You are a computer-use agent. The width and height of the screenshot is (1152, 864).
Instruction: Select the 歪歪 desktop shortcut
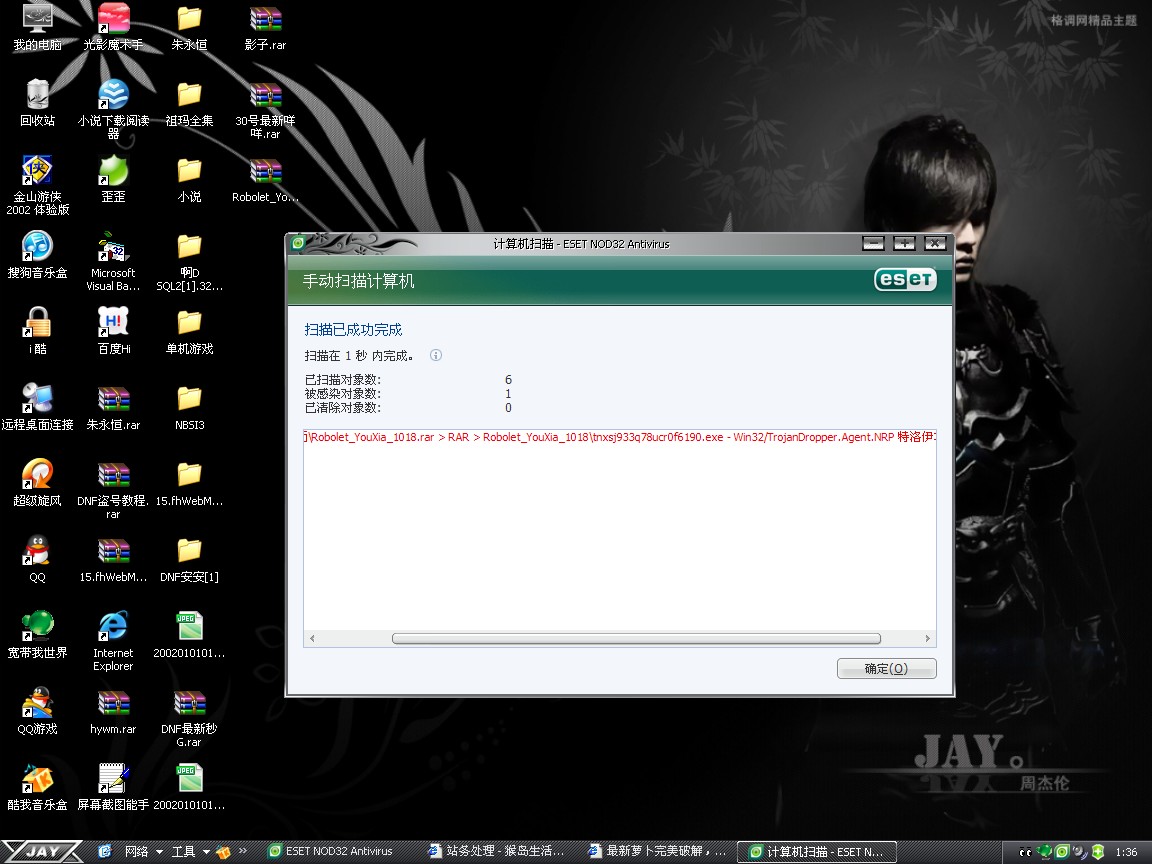click(113, 179)
